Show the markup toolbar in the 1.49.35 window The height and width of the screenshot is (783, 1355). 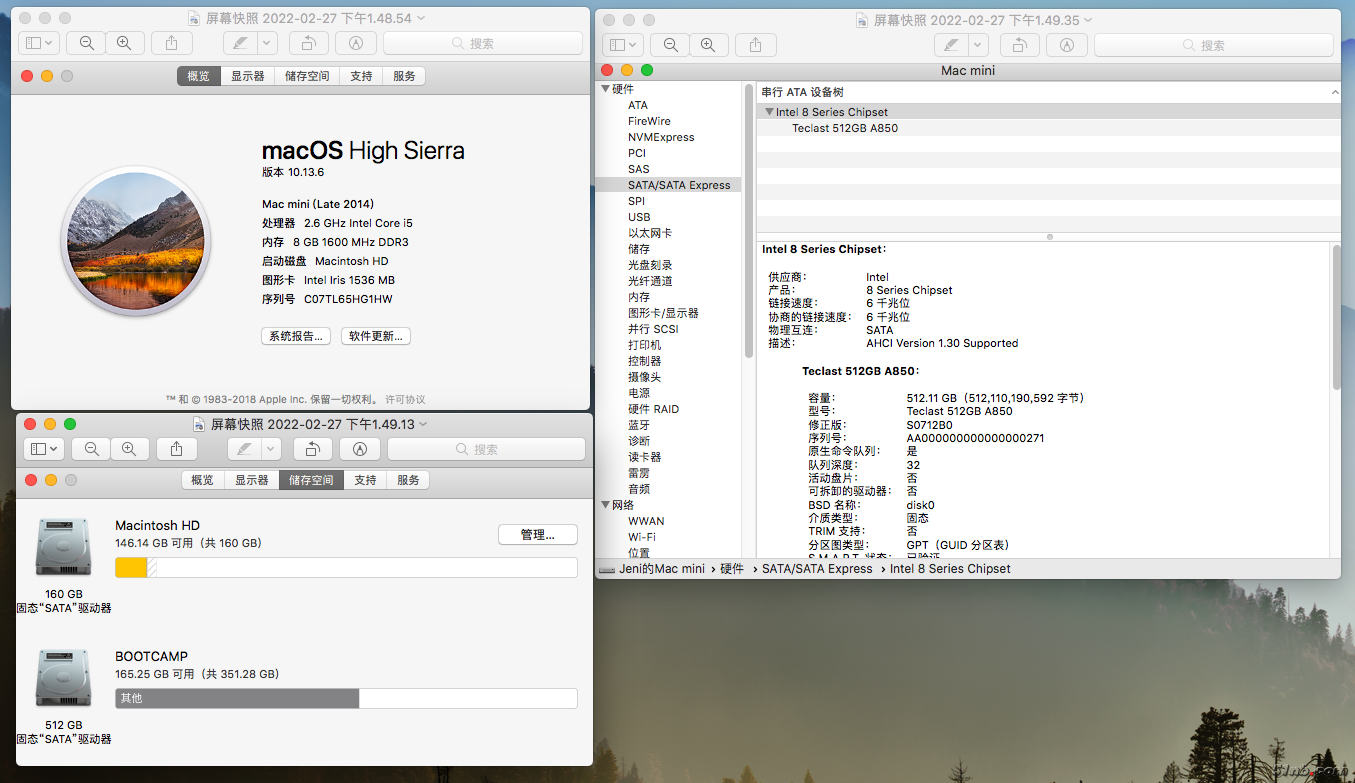pyautogui.click(x=1066, y=45)
